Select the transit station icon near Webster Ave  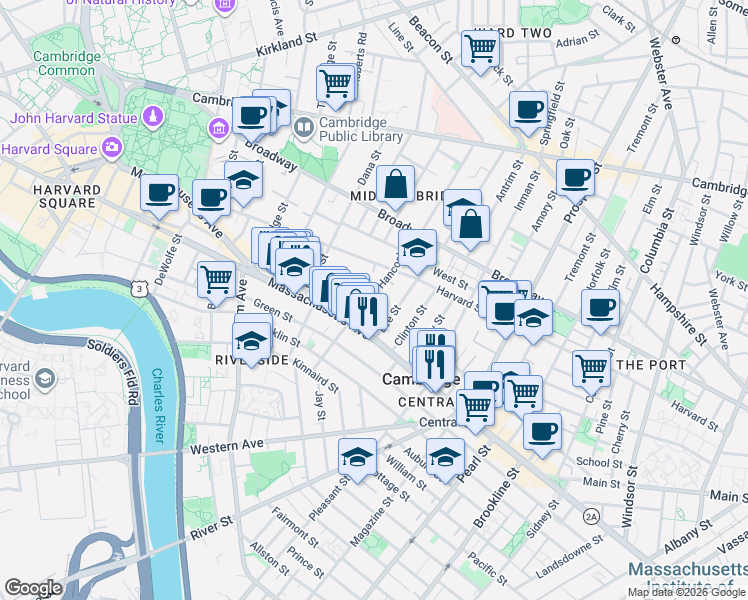(676, 41)
